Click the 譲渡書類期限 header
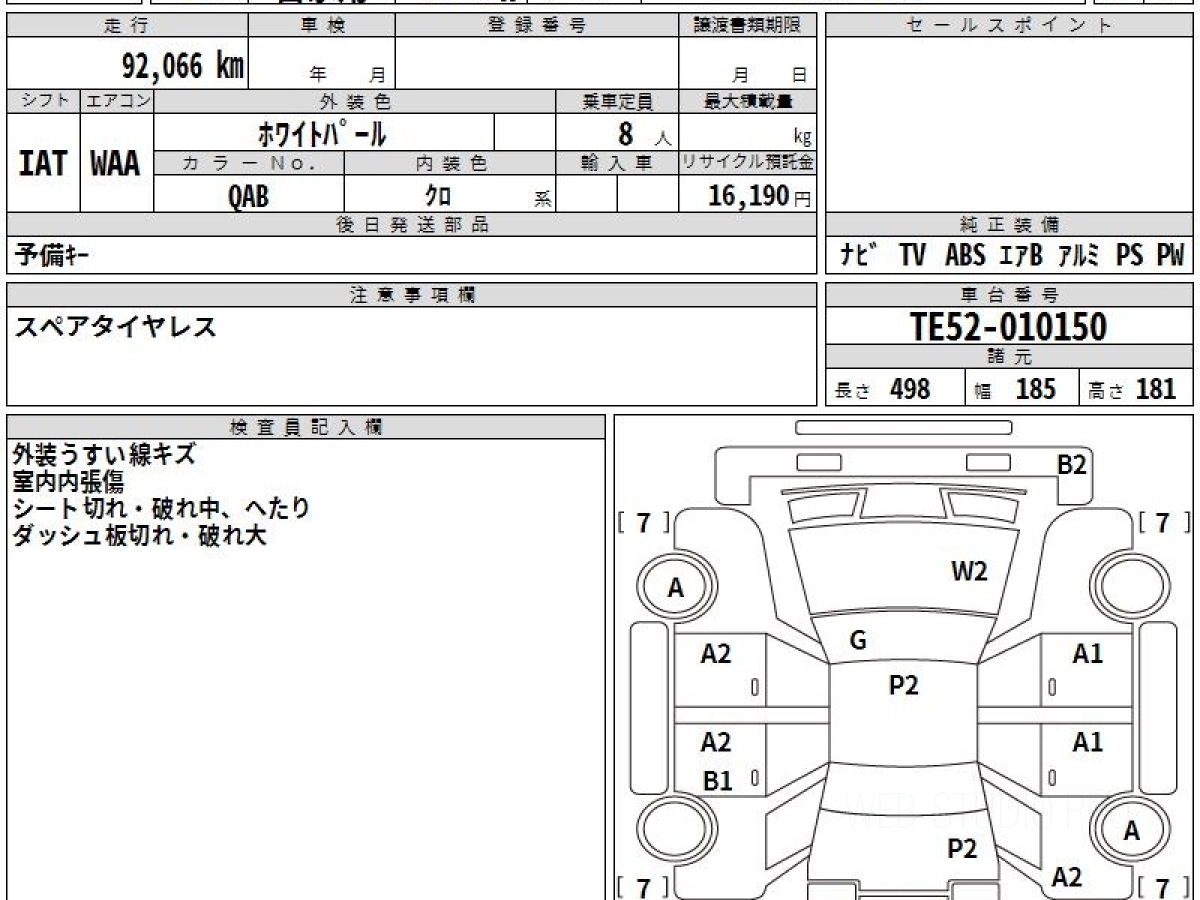 tap(748, 26)
